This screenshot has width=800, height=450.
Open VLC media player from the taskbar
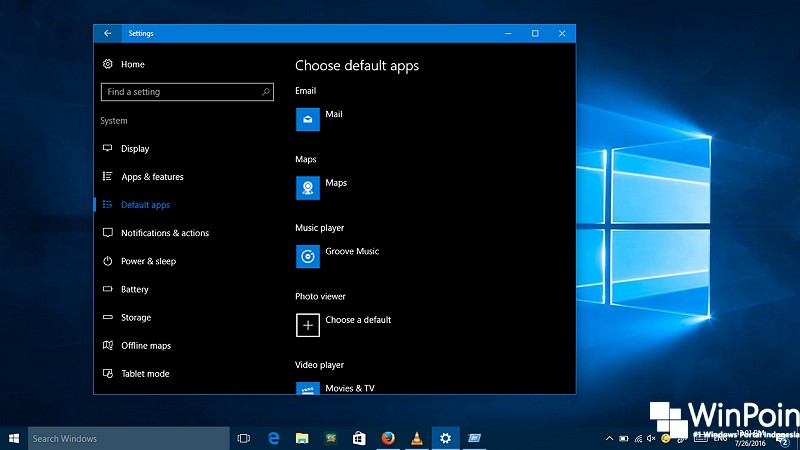click(417, 438)
